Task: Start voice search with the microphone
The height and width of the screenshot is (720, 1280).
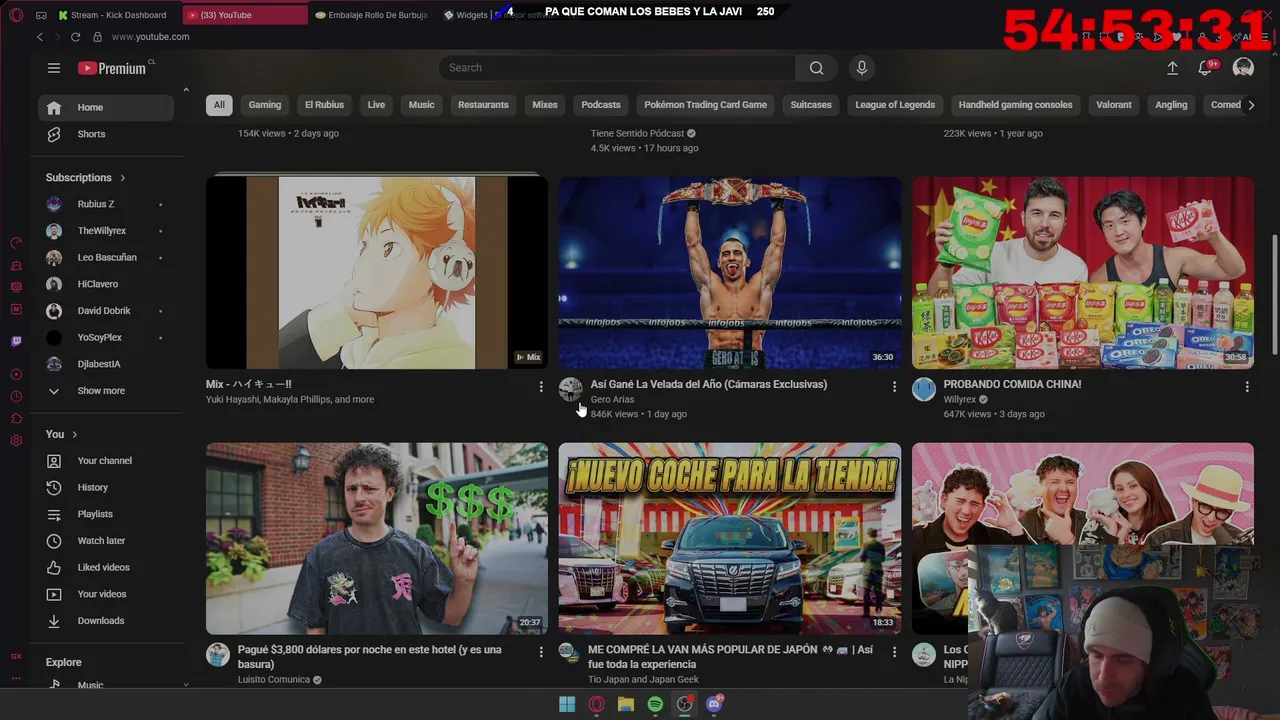Action: [862, 68]
